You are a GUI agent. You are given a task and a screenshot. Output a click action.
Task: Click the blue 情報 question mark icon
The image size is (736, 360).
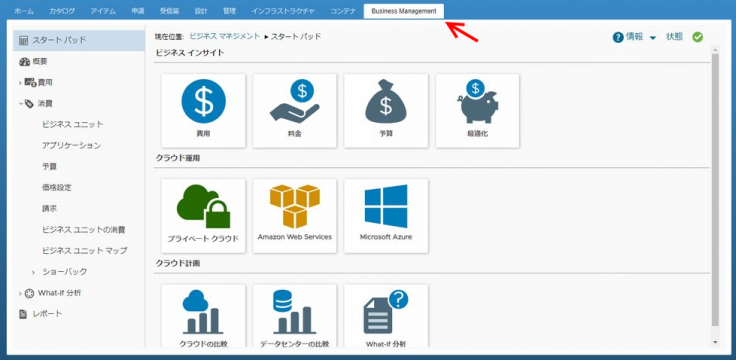(618, 38)
